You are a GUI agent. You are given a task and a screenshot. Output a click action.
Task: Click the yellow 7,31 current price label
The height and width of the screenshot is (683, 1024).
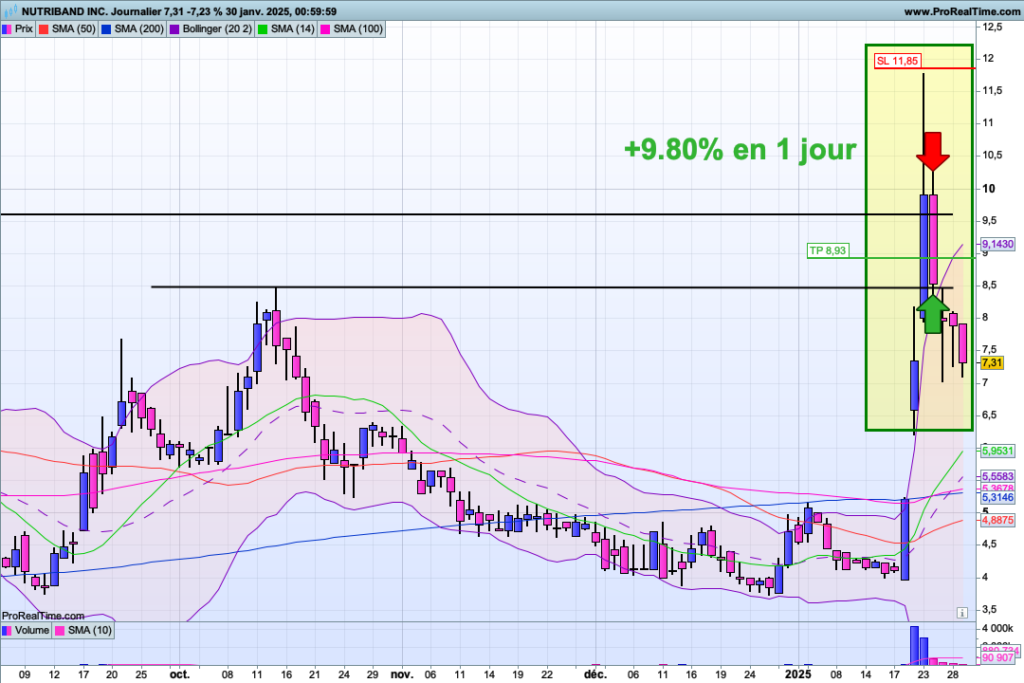point(992,363)
